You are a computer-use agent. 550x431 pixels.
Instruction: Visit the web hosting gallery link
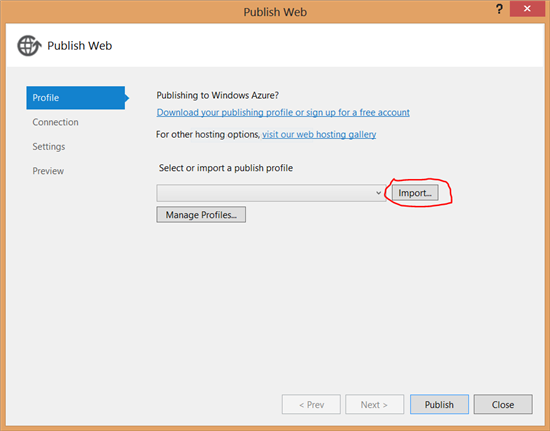point(319,134)
